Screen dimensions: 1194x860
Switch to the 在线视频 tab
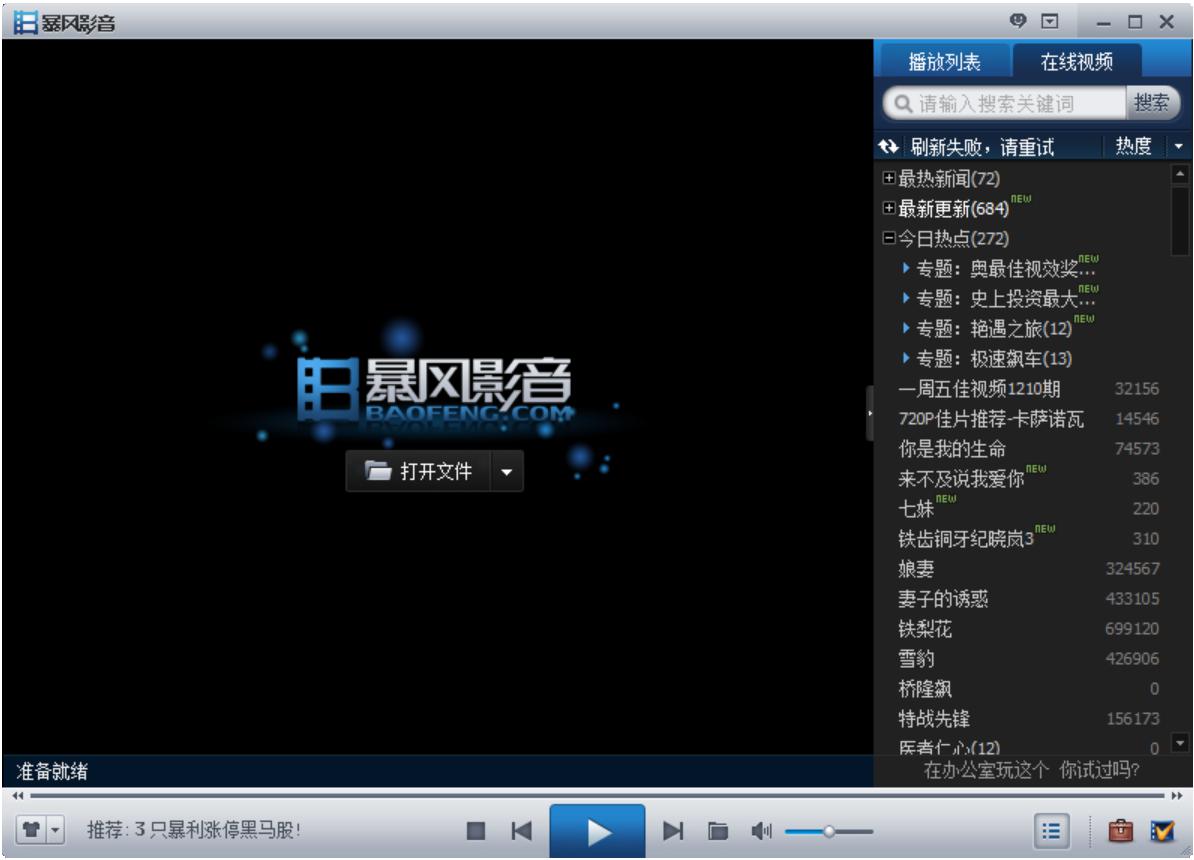1076,62
